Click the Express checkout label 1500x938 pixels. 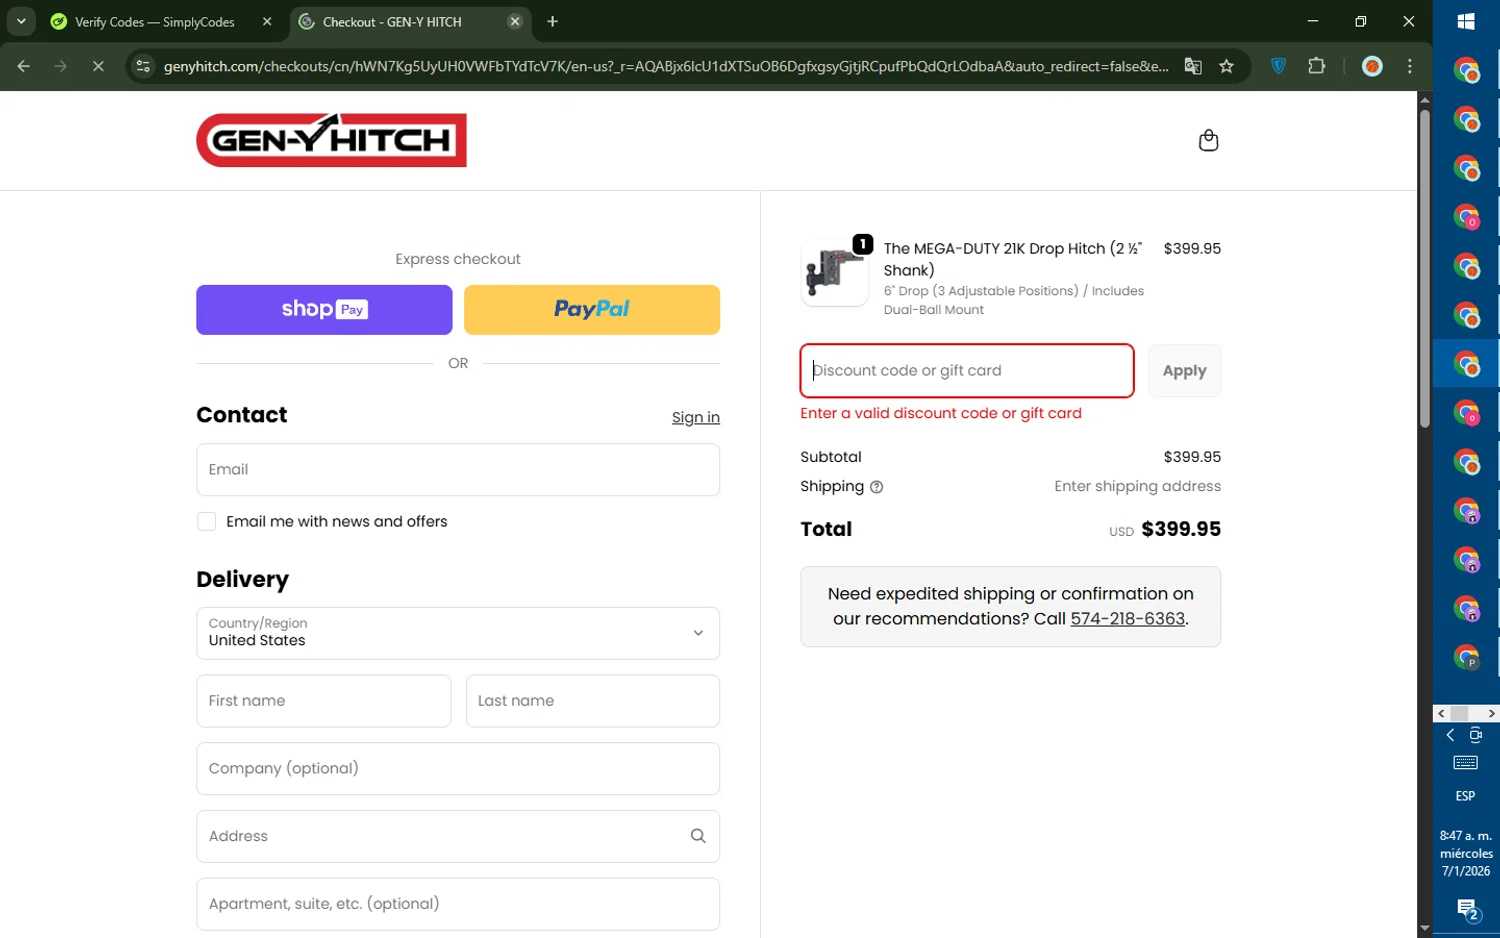[458, 259]
